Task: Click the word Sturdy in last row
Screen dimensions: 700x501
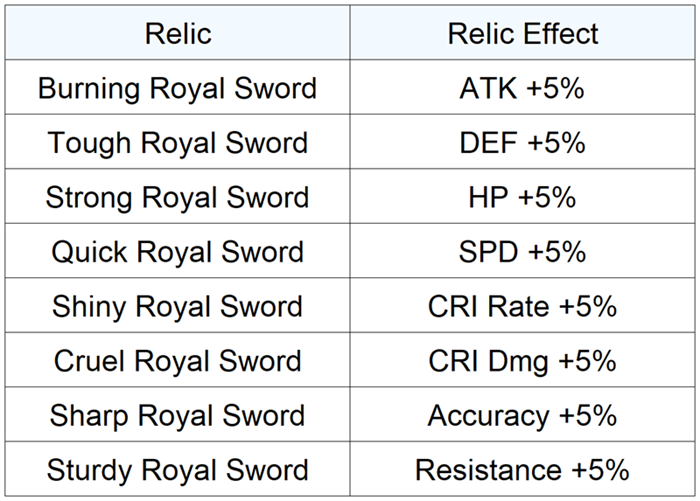Action: click(x=90, y=469)
